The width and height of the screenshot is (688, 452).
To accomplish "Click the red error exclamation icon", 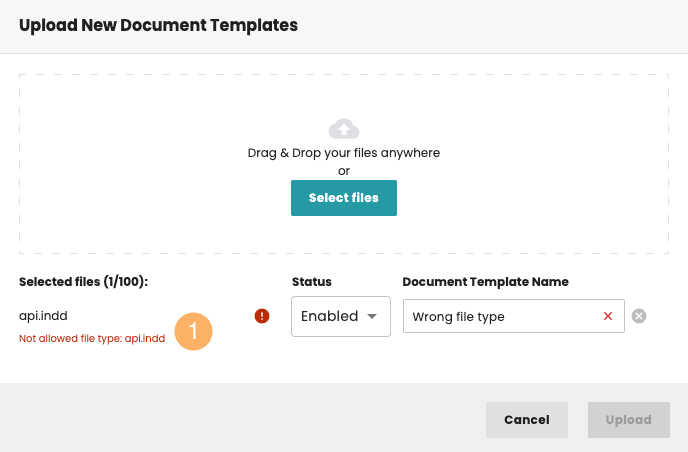I will (x=262, y=316).
